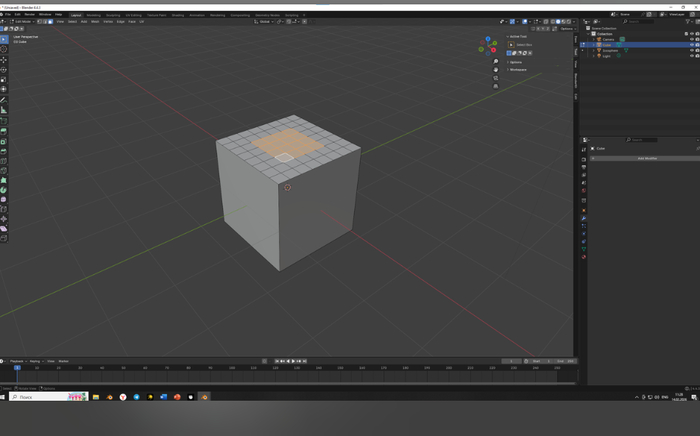Open the Modifiers wrench tab in Properties
700x436 pixels.
584,220
